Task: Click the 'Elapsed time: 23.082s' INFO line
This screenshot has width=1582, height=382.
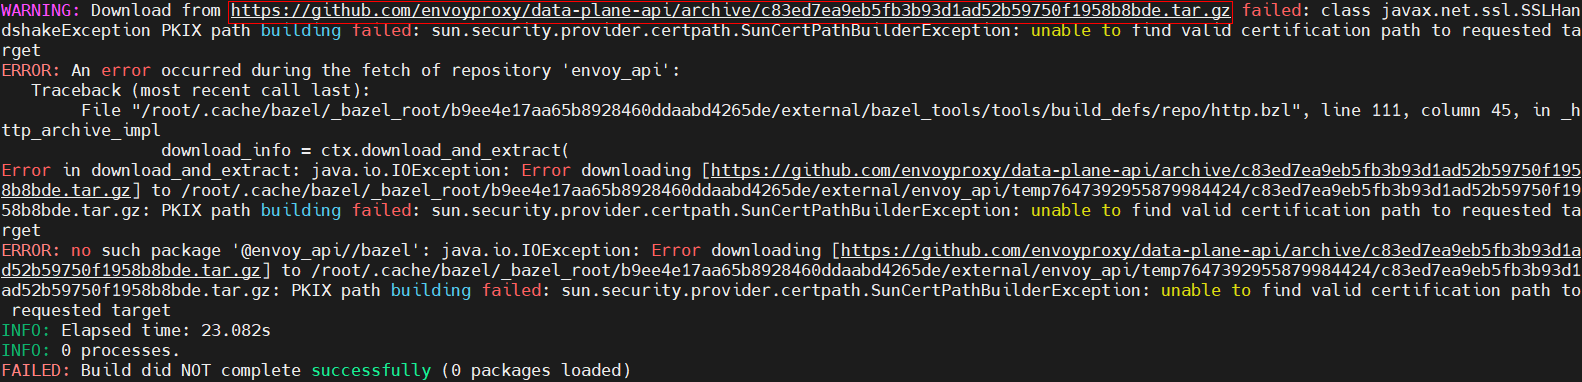Action: (x=136, y=331)
